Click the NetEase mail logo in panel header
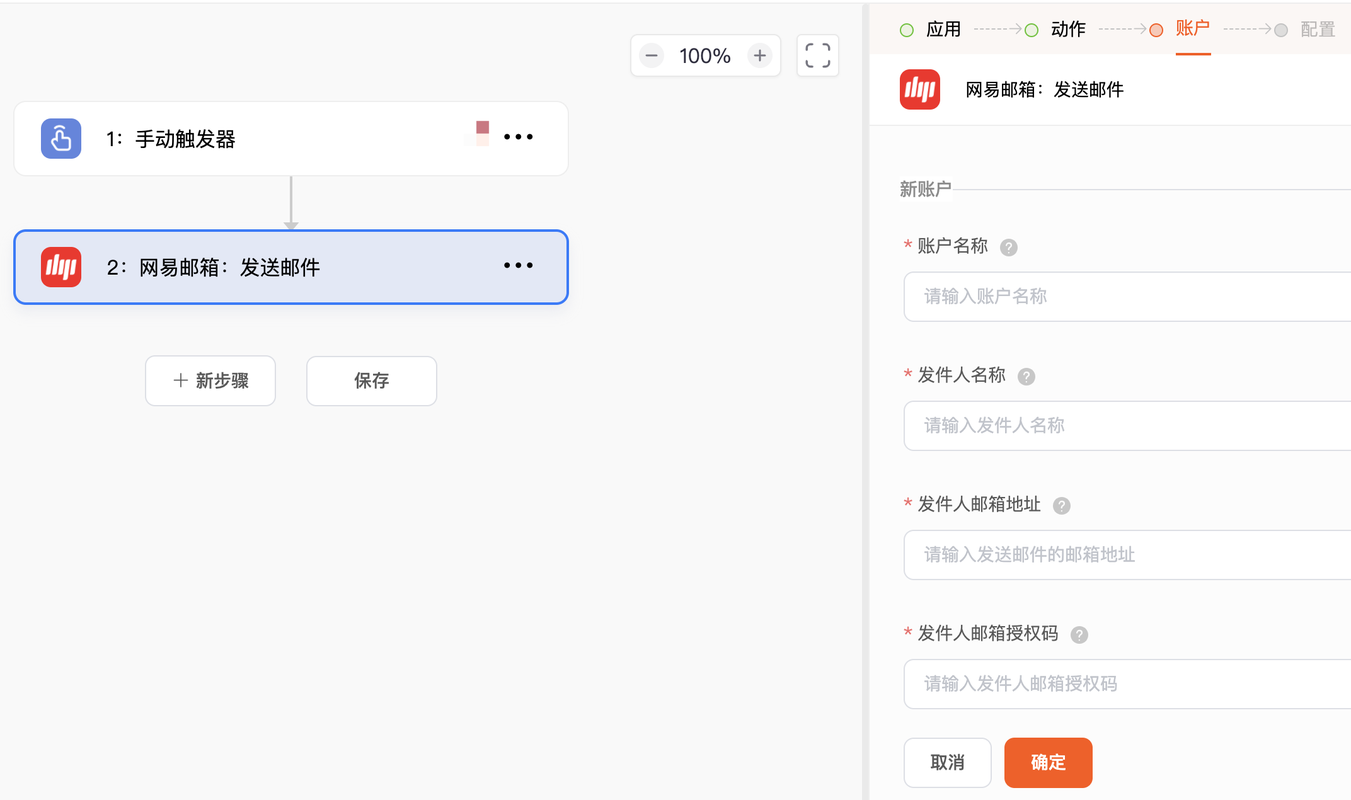Image resolution: width=1351 pixels, height=800 pixels. (x=920, y=89)
